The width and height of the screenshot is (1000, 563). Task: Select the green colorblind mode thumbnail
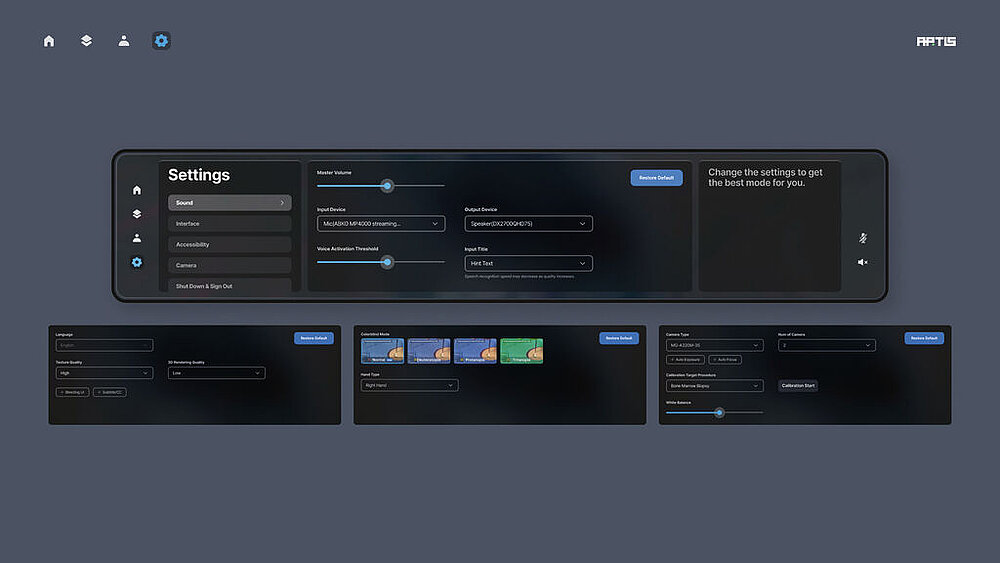521,350
